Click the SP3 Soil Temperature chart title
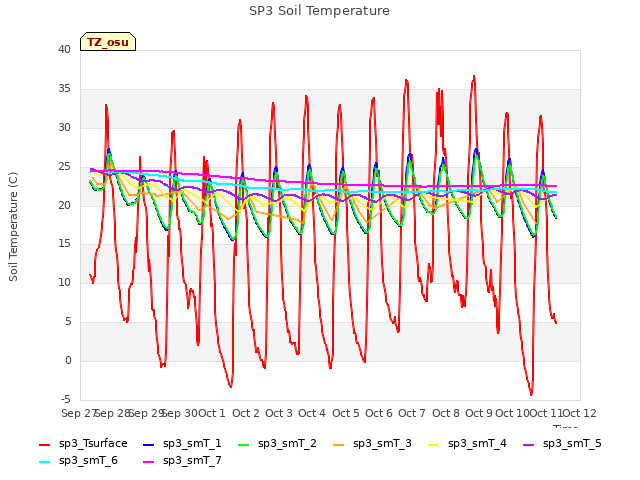The height and width of the screenshot is (480, 640). coord(319,11)
